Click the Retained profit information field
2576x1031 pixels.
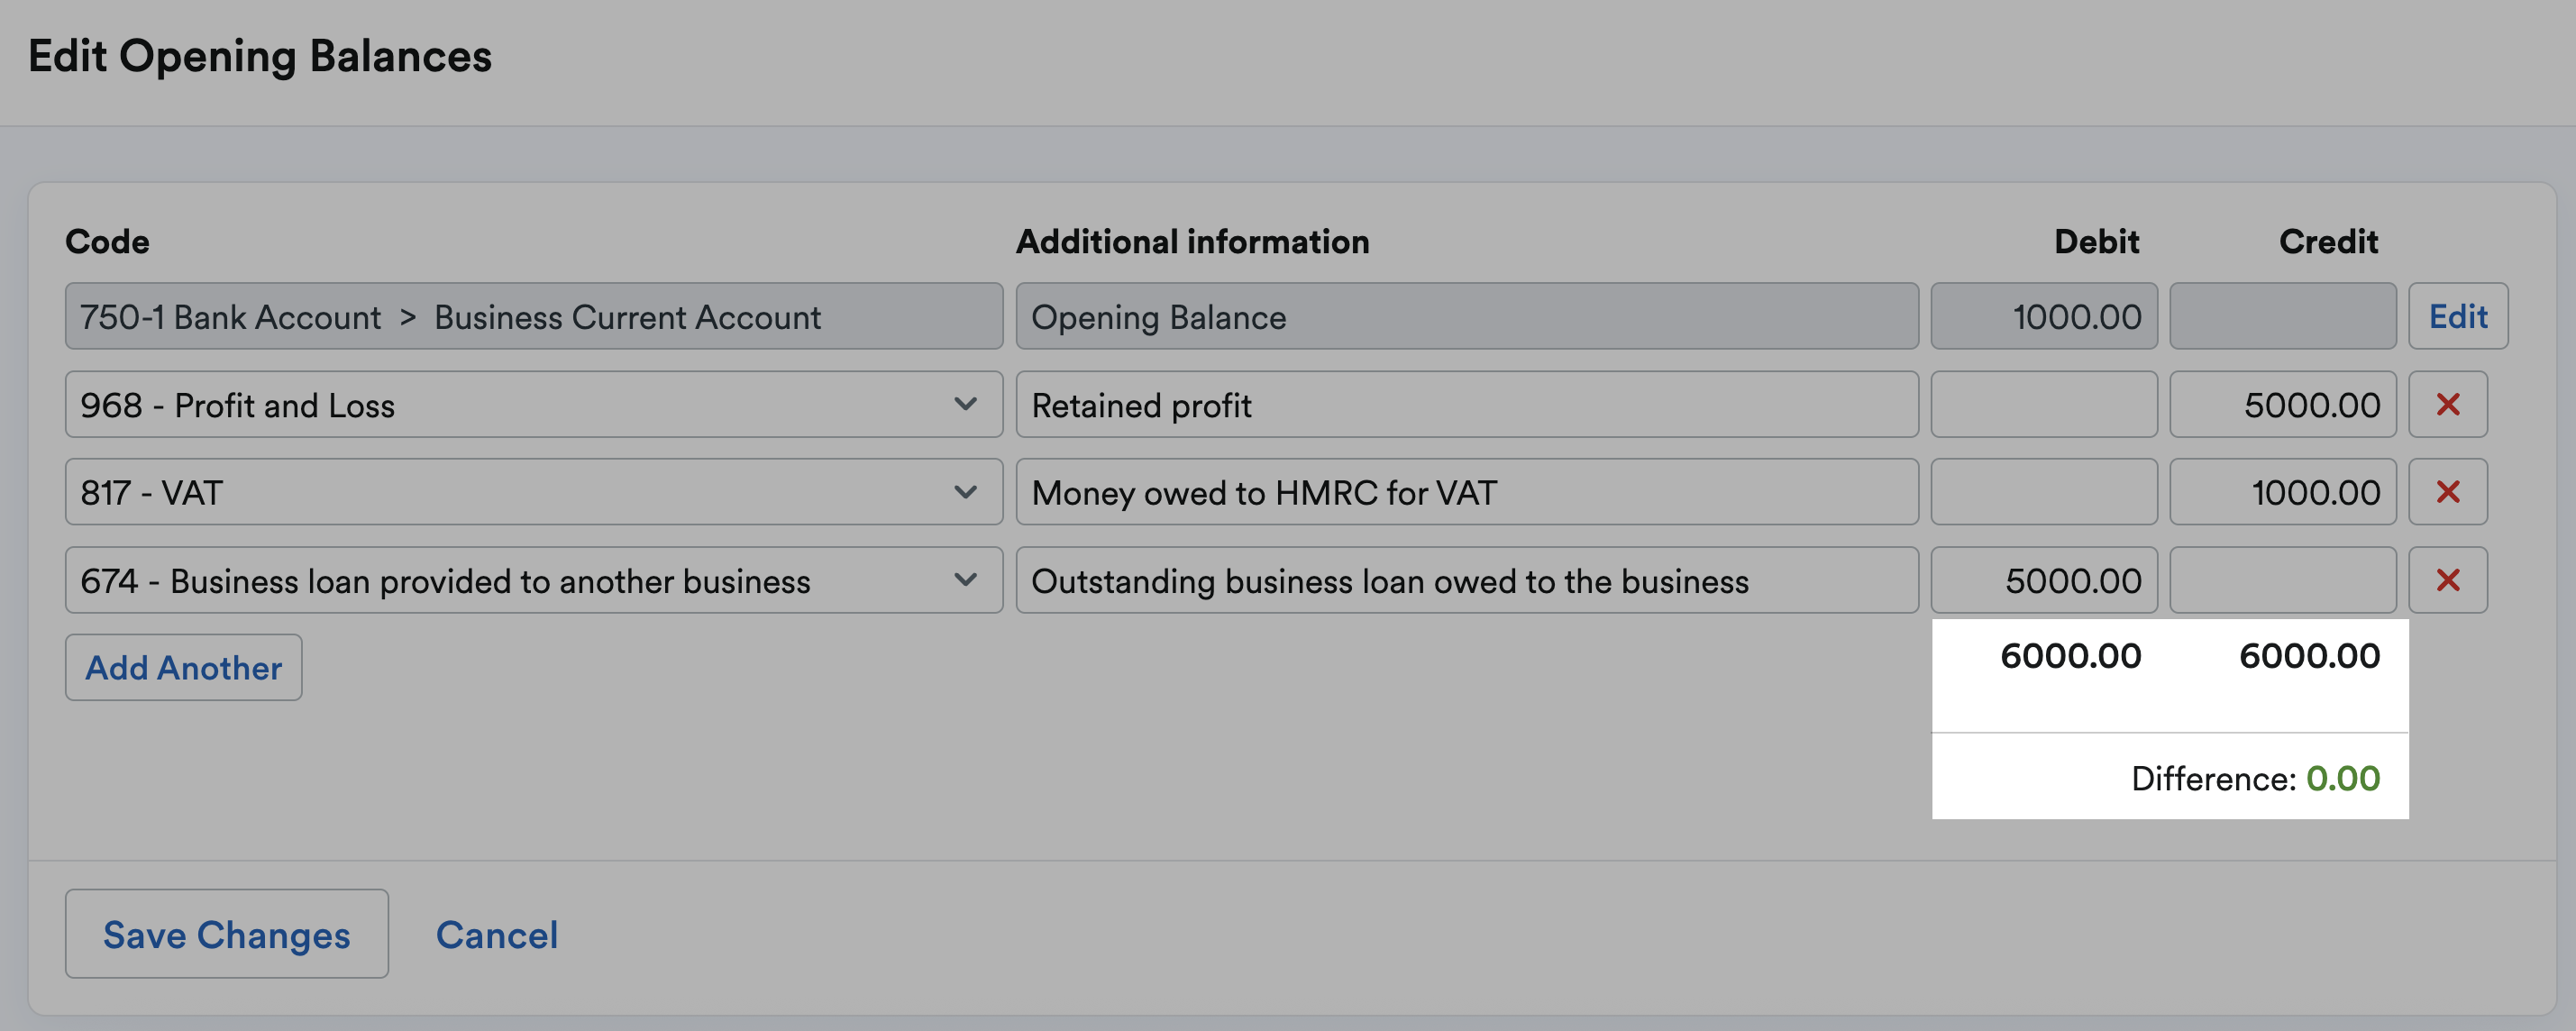click(x=1467, y=404)
